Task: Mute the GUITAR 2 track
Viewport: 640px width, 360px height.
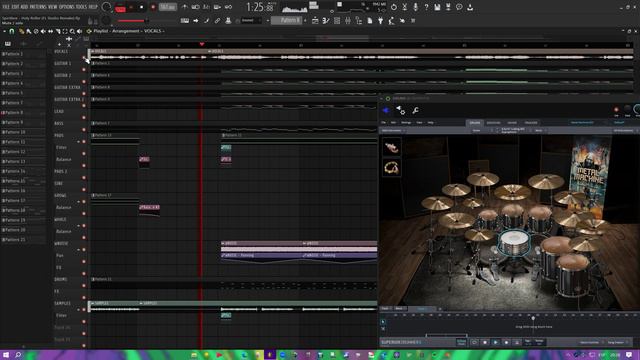Action: tap(84, 82)
